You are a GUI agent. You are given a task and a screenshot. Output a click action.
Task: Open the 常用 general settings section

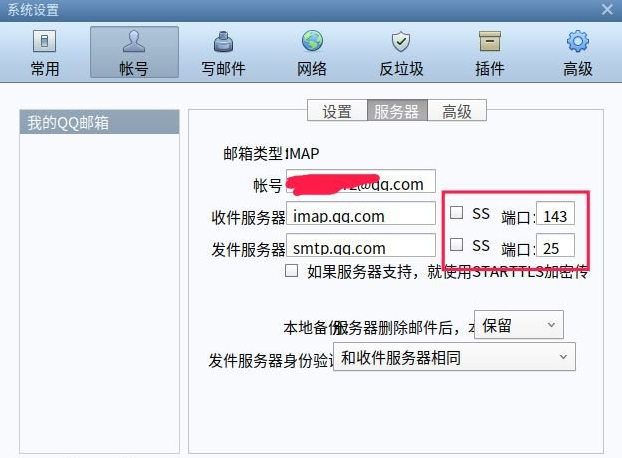tap(45, 53)
